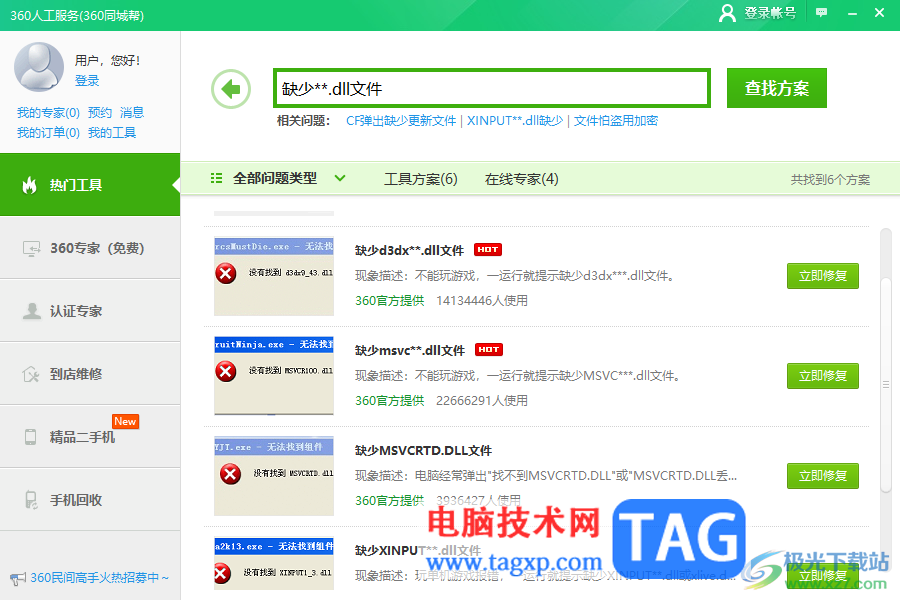The height and width of the screenshot is (600, 900).
Task: Expand the 全部问题类型 dropdown arrow
Action: coord(340,178)
